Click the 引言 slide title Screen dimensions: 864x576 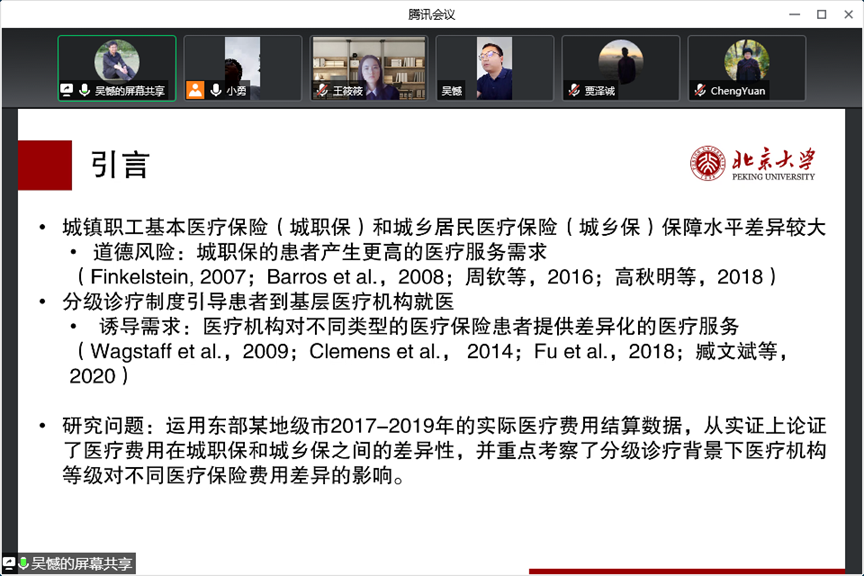click(120, 165)
